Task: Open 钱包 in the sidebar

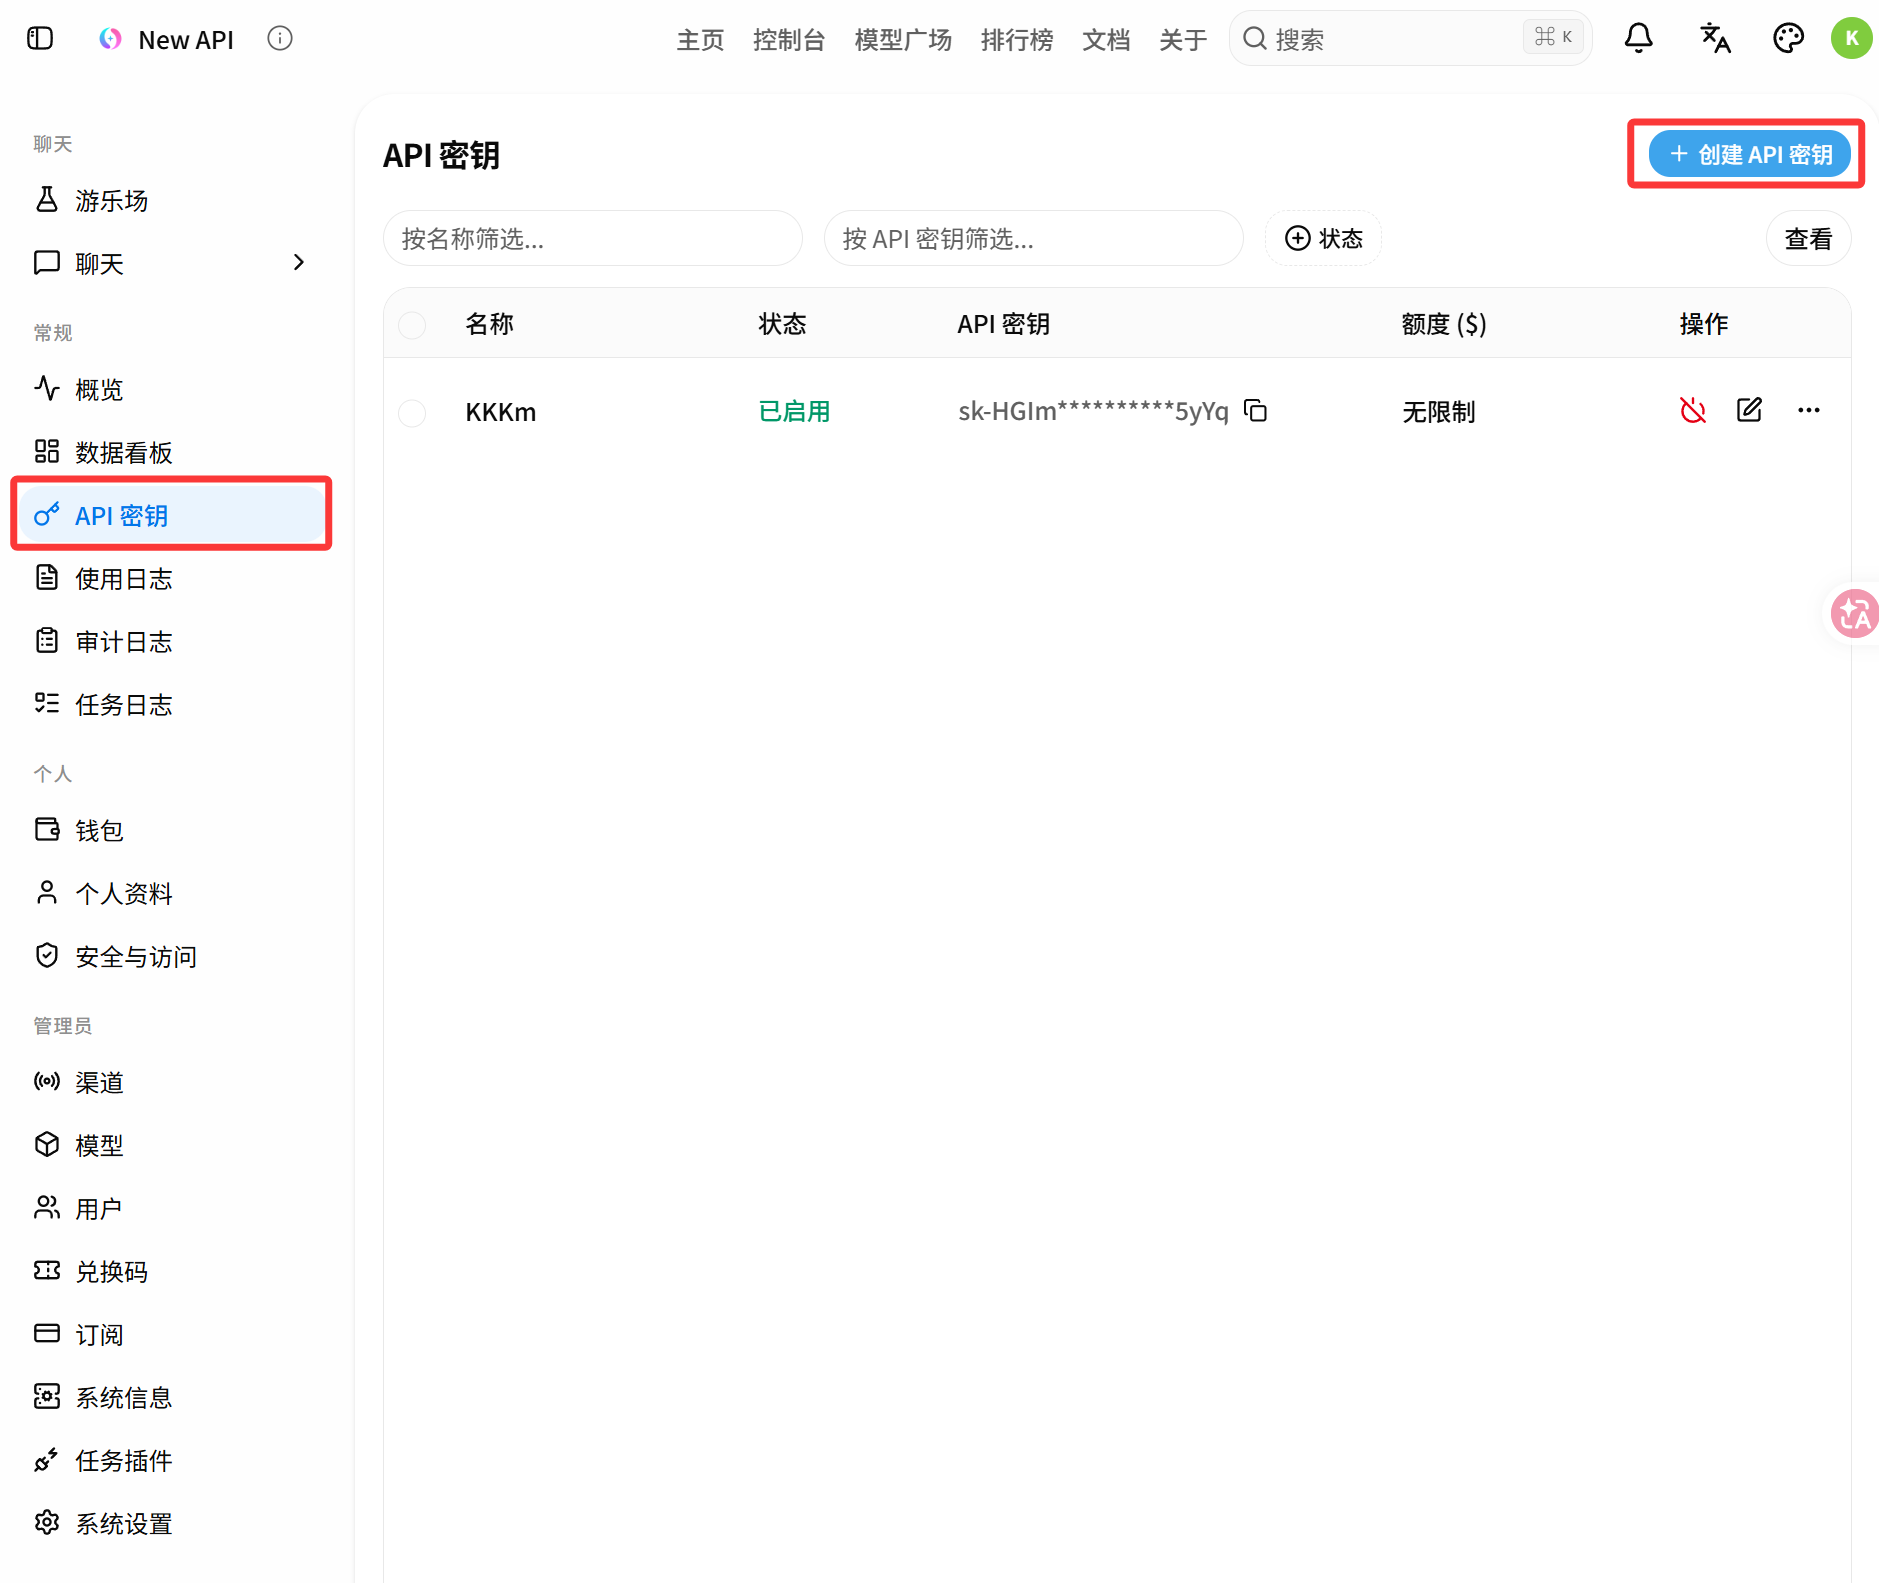Action: pyautogui.click(x=172, y=830)
